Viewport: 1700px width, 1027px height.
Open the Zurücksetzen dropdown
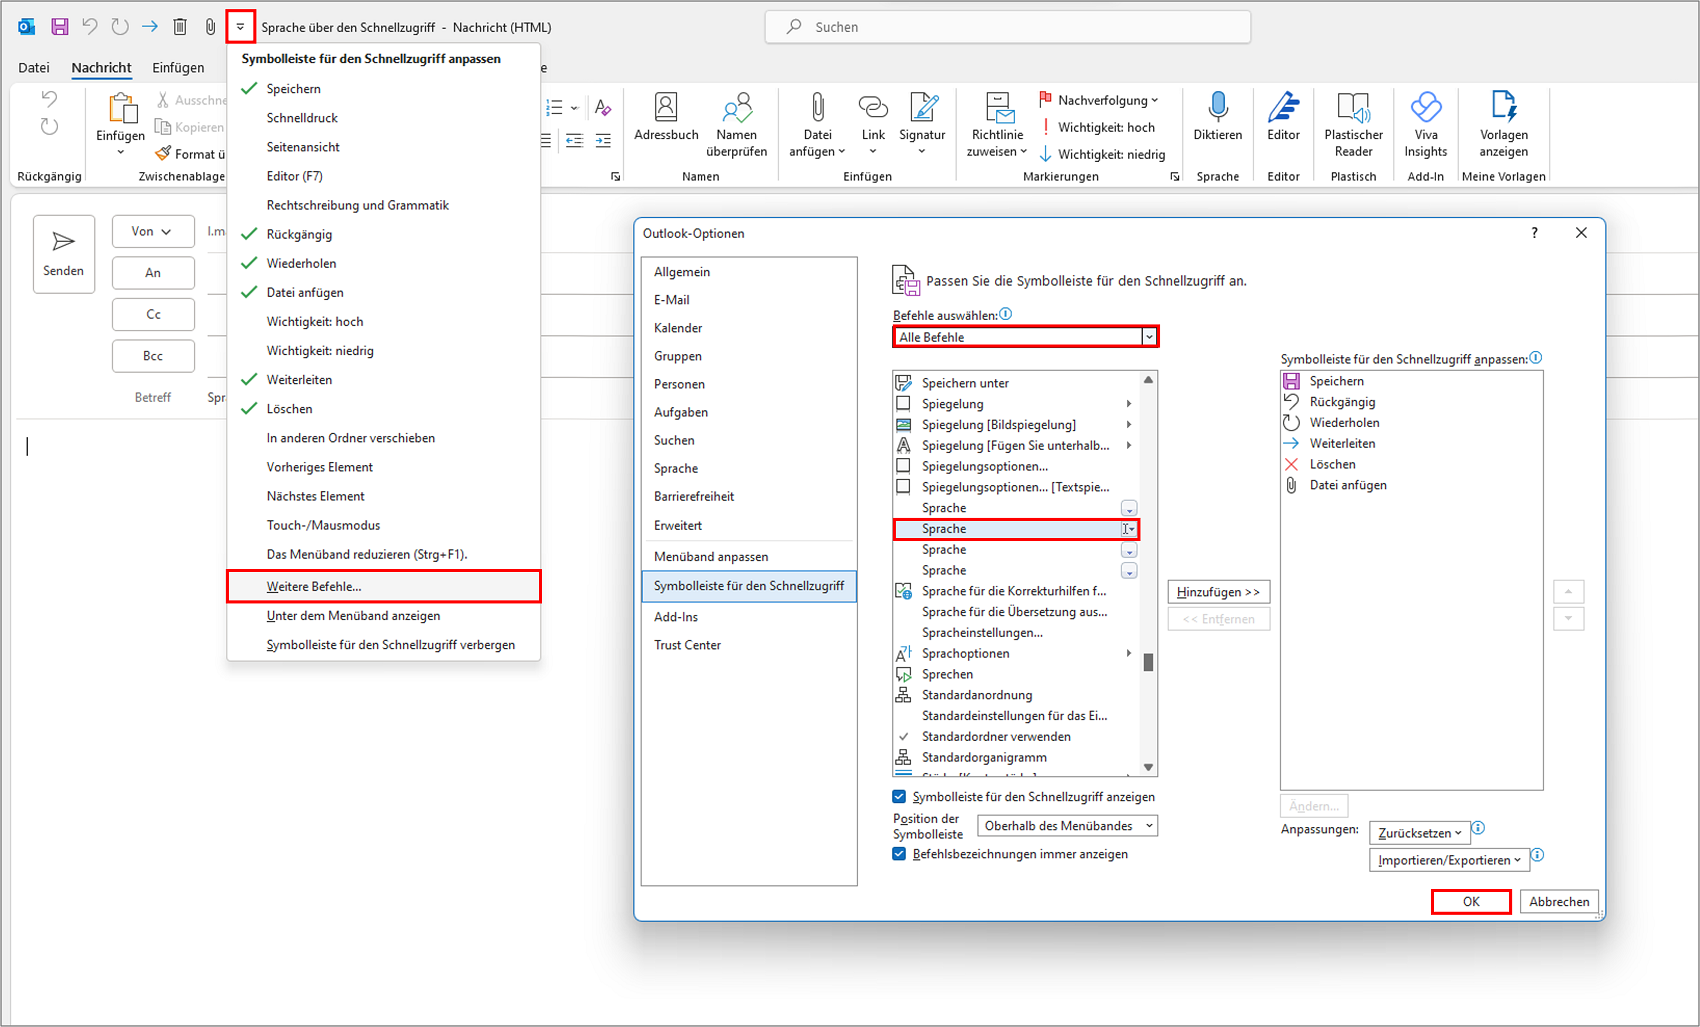pos(1419,833)
